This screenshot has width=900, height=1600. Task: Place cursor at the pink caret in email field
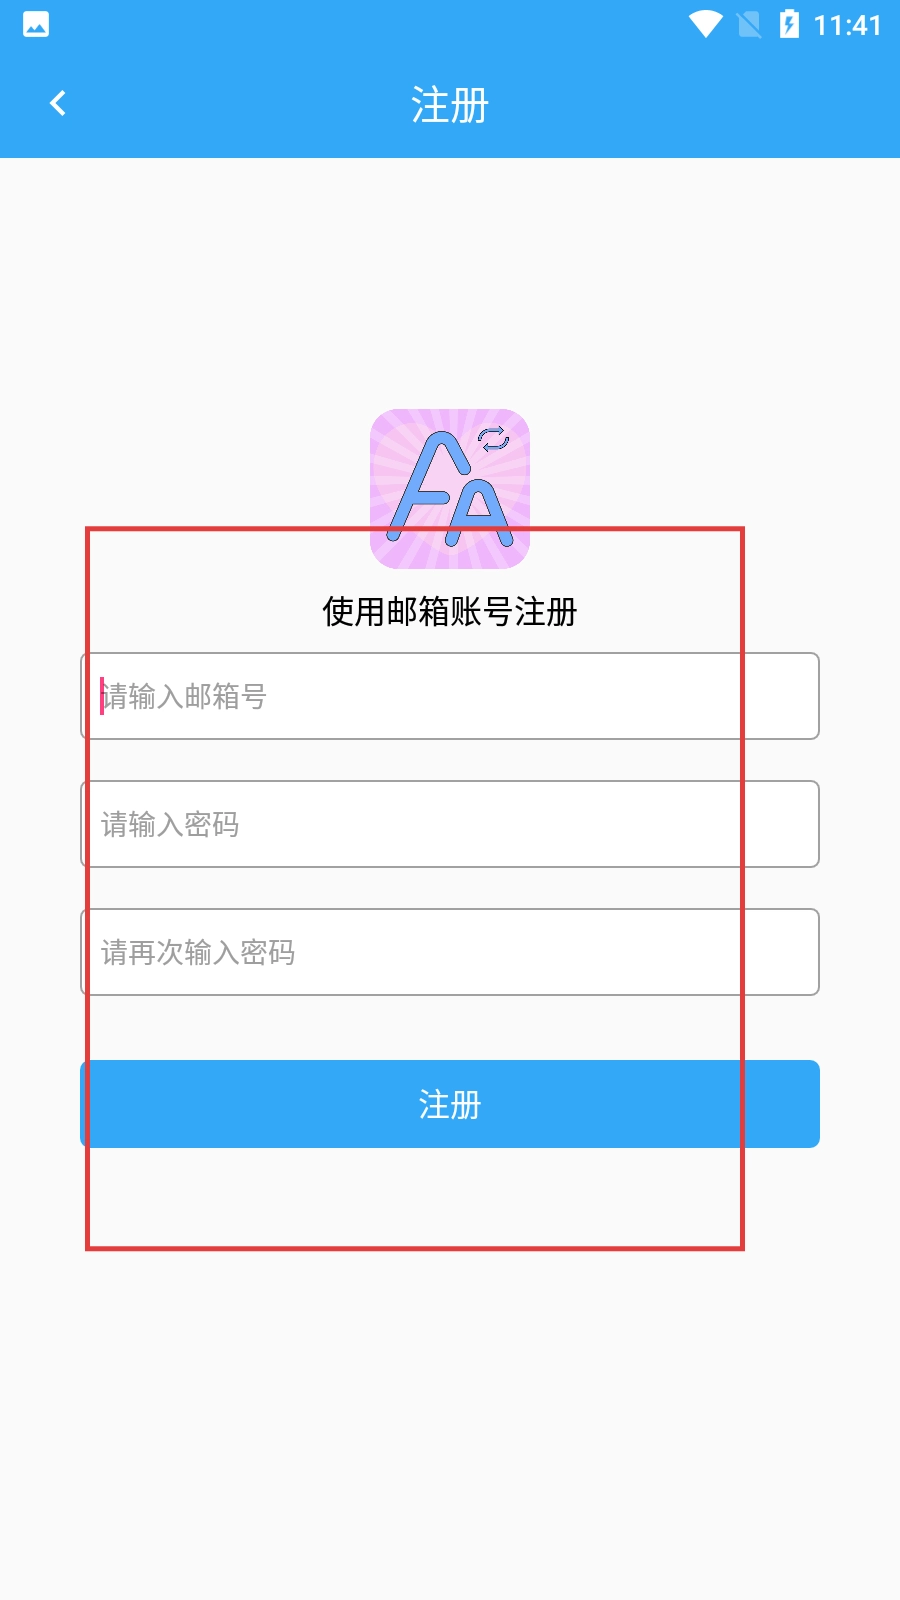(x=102, y=696)
